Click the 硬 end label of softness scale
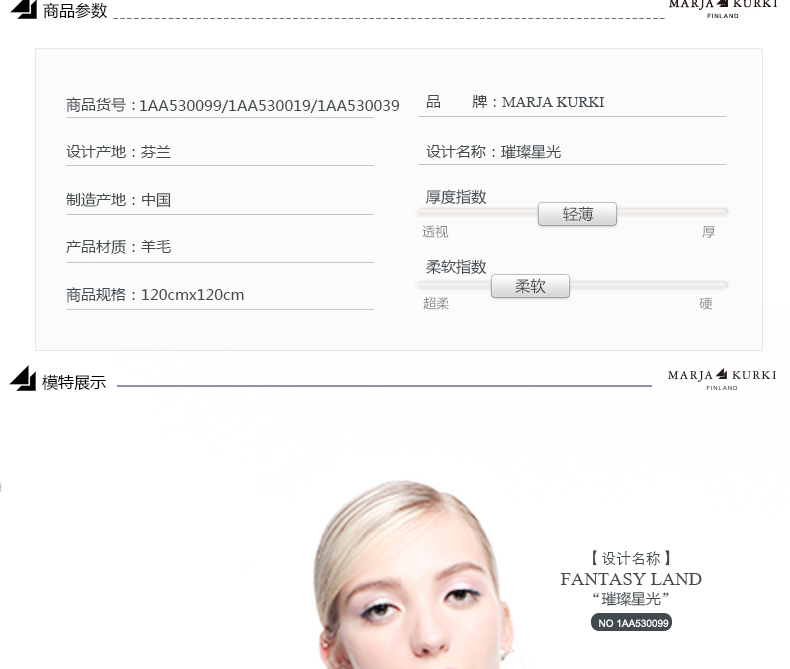This screenshot has width=790, height=669. pyautogui.click(x=706, y=304)
